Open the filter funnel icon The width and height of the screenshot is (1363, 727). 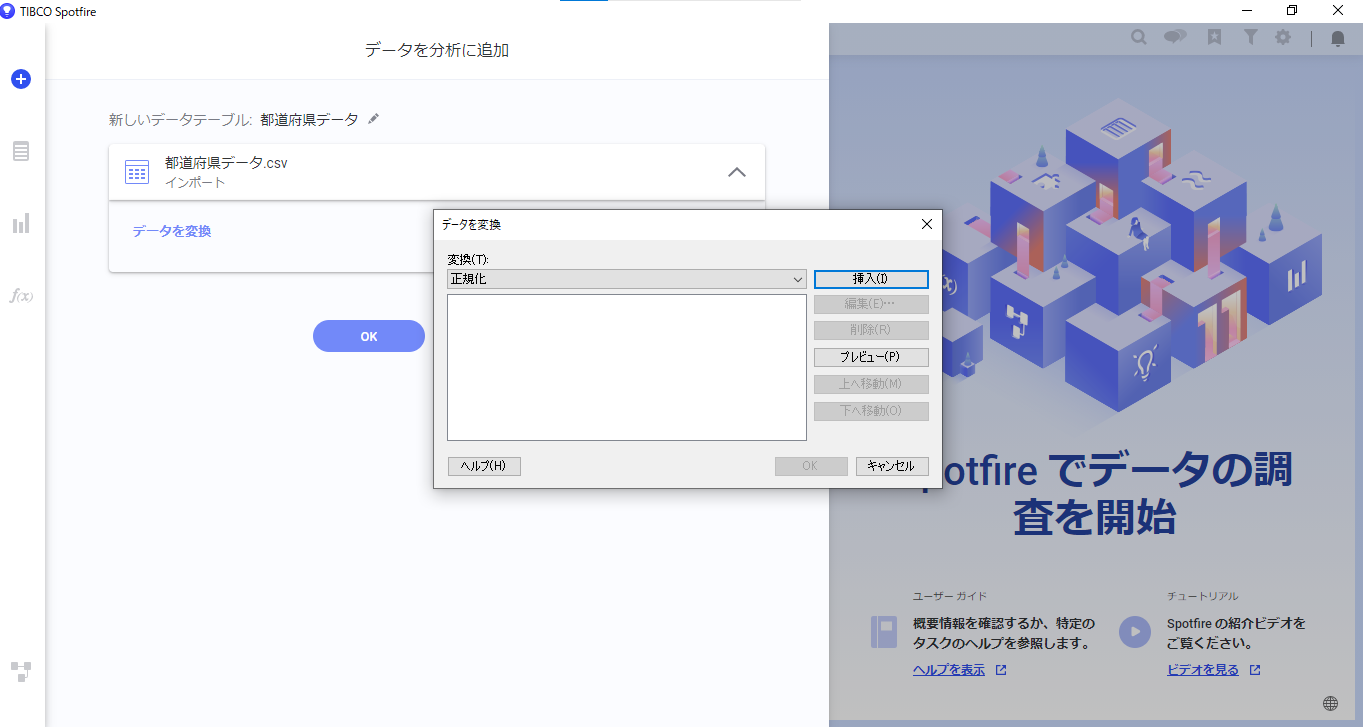pyautogui.click(x=1250, y=37)
